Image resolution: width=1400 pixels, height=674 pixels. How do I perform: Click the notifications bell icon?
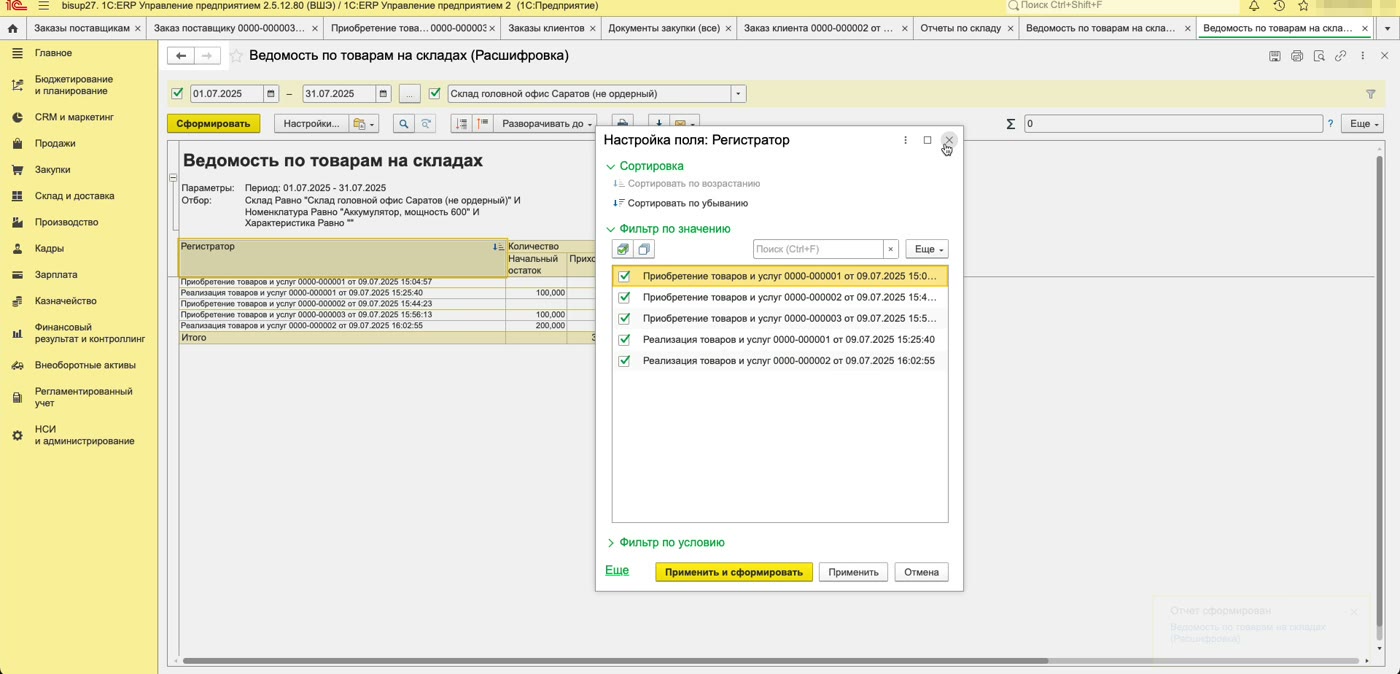(x=1254, y=6)
